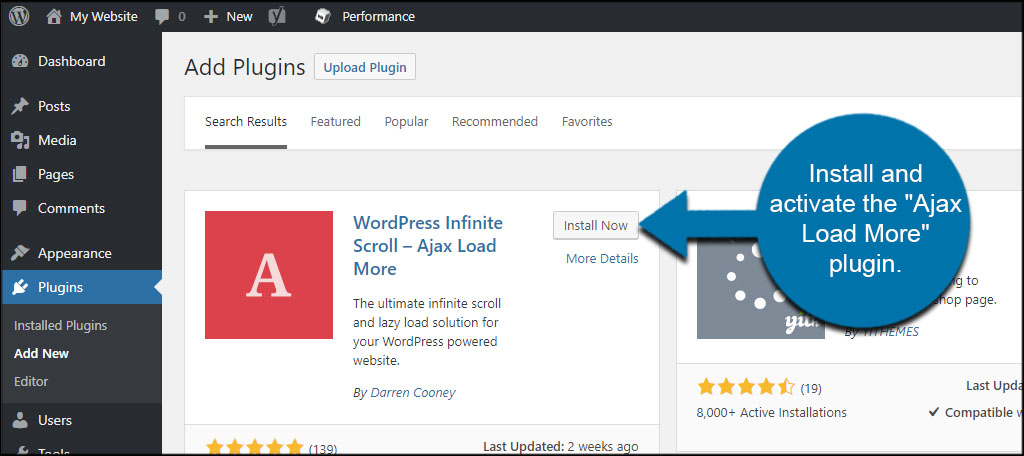Open the plugin Editor submenu
The width and height of the screenshot is (1024, 456).
(x=31, y=381)
